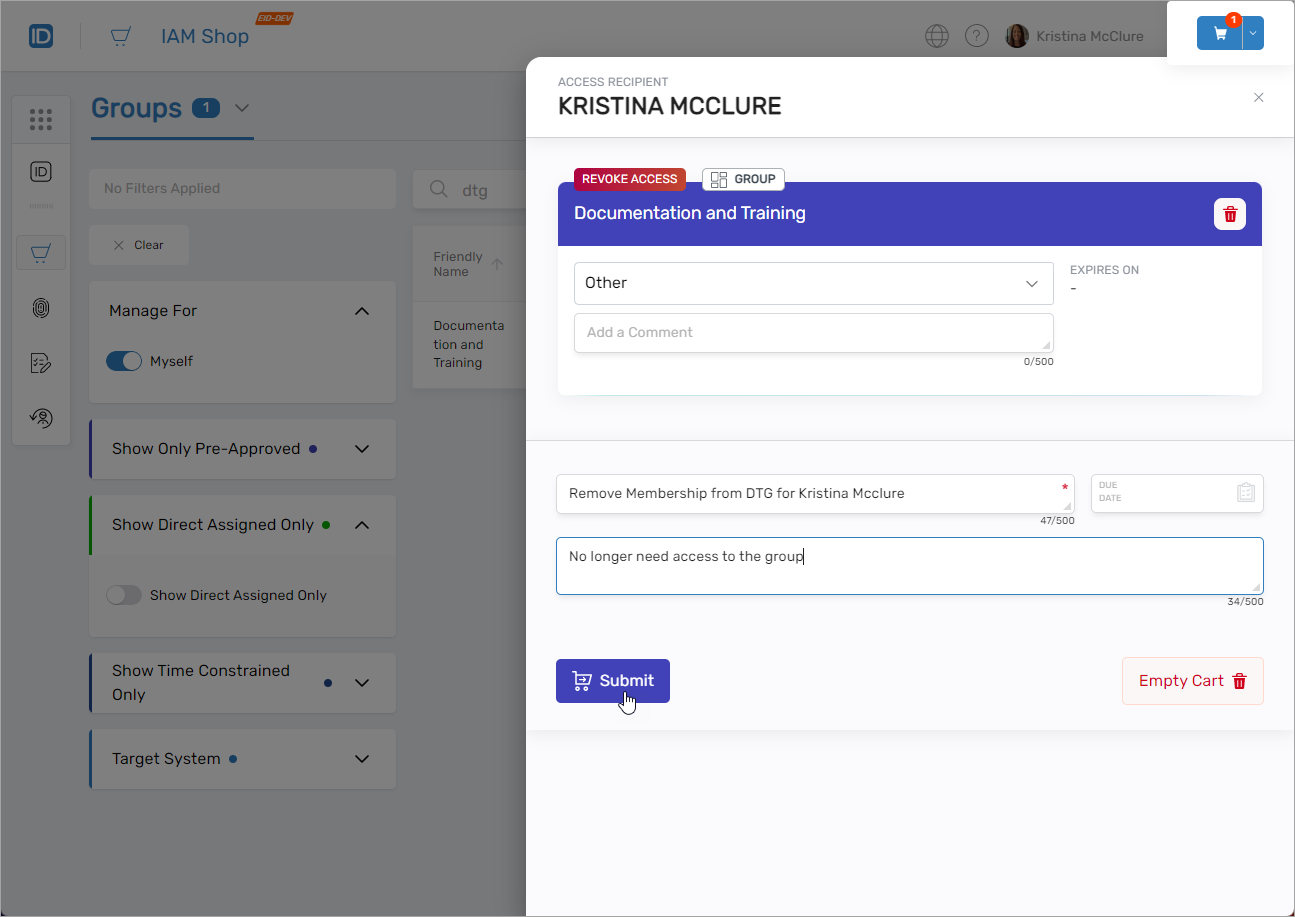The height and width of the screenshot is (917, 1295).
Task: Open the fingerprint icon in sidebar
Action: coord(41,308)
